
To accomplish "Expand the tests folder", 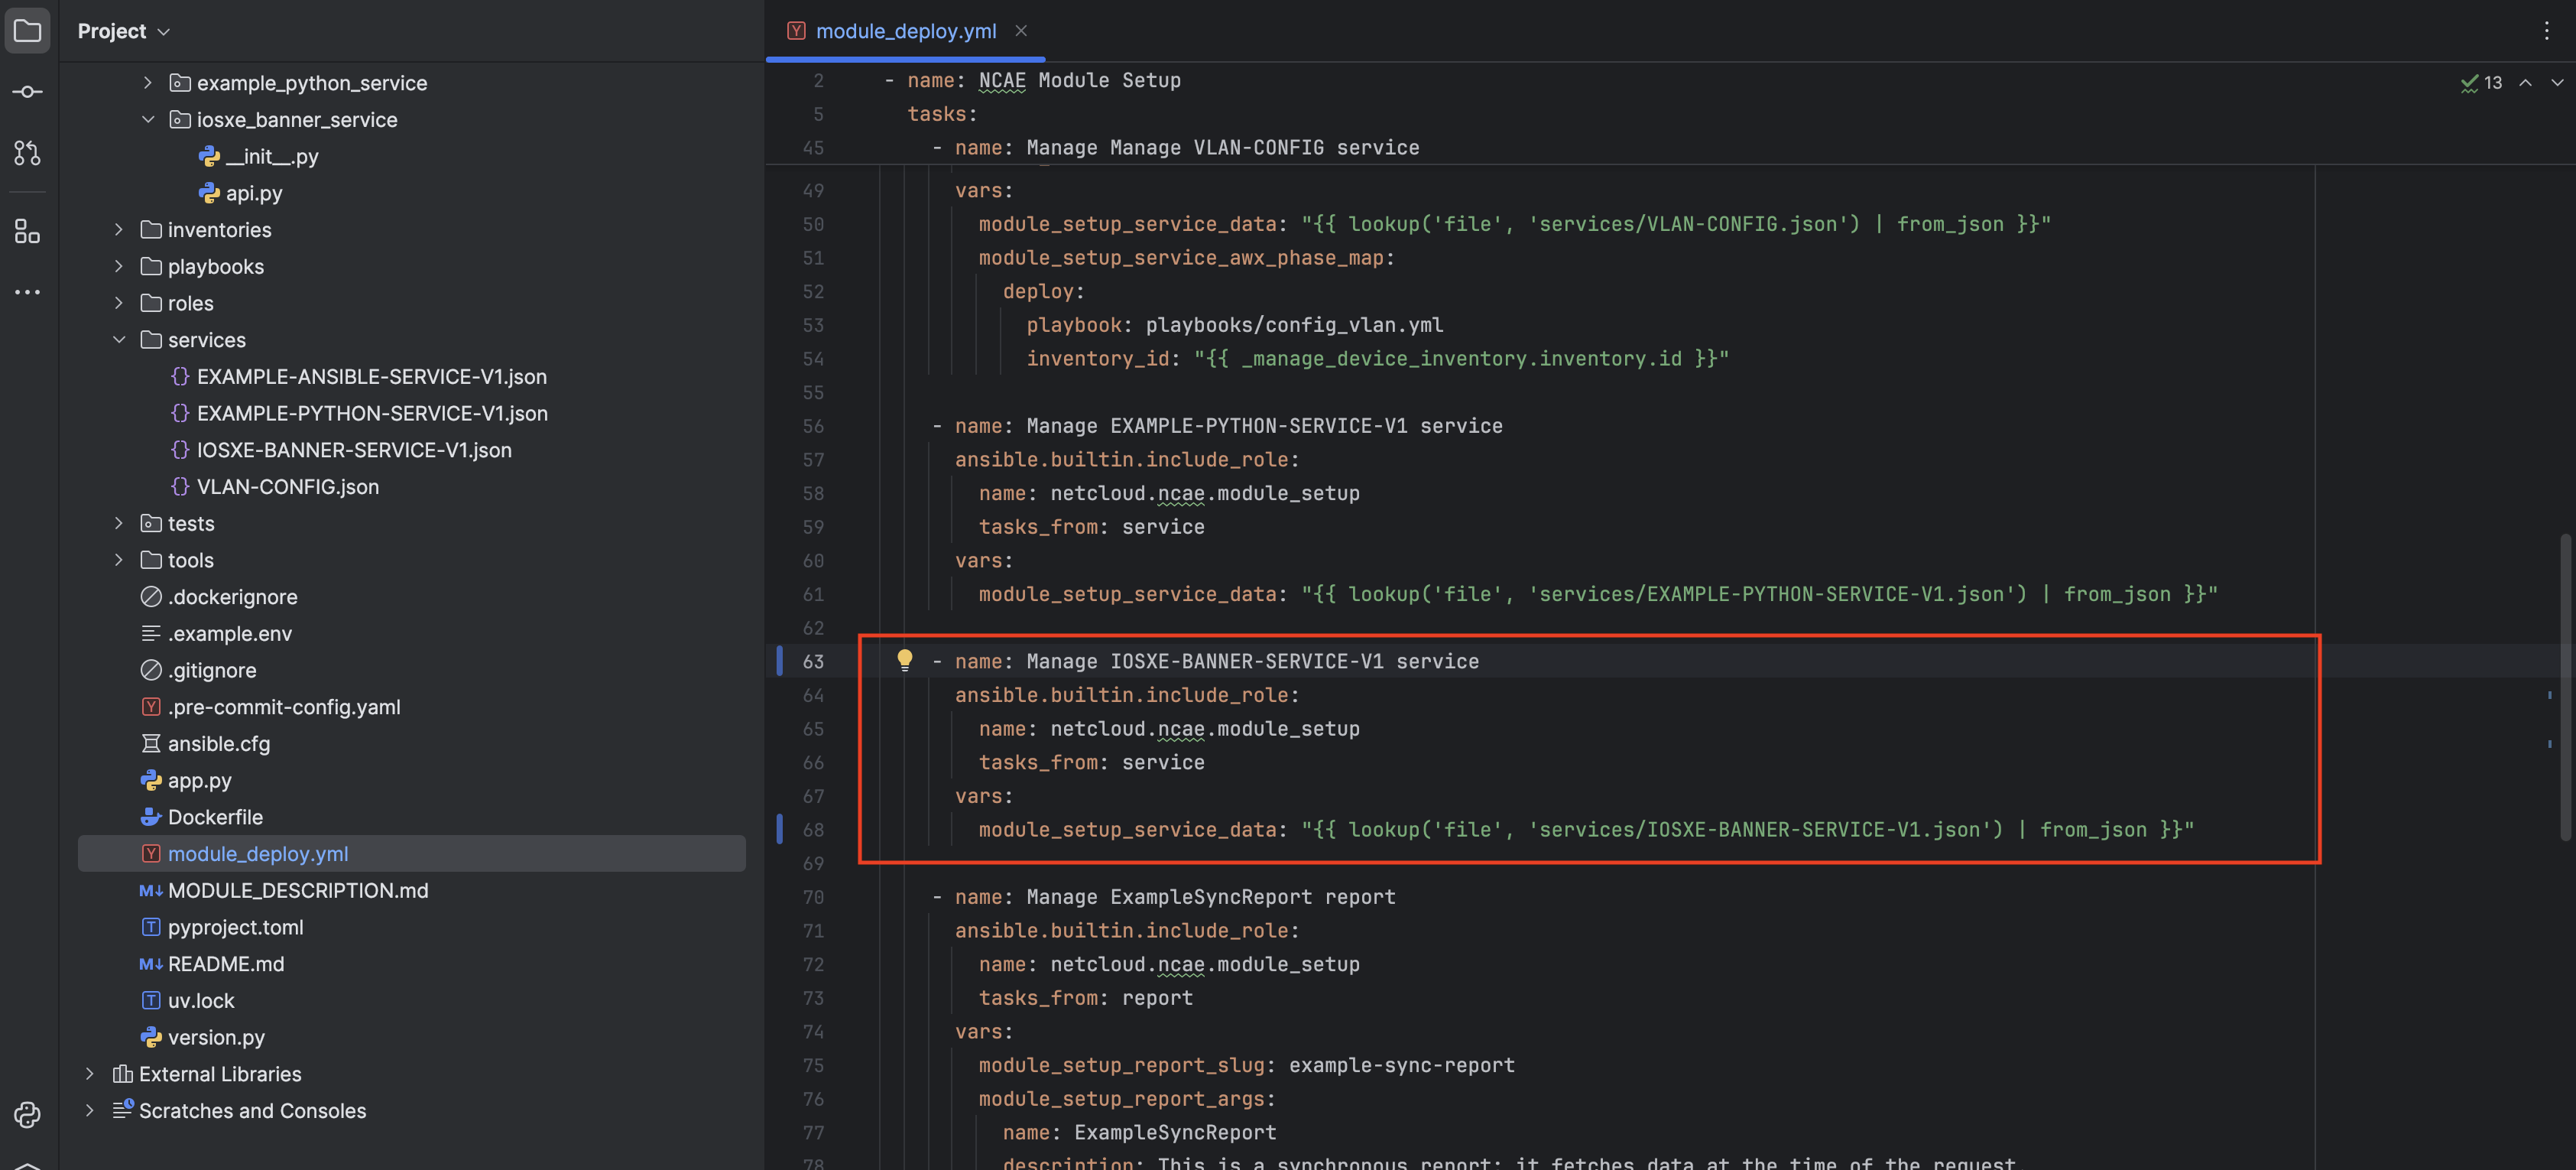I will click(119, 524).
